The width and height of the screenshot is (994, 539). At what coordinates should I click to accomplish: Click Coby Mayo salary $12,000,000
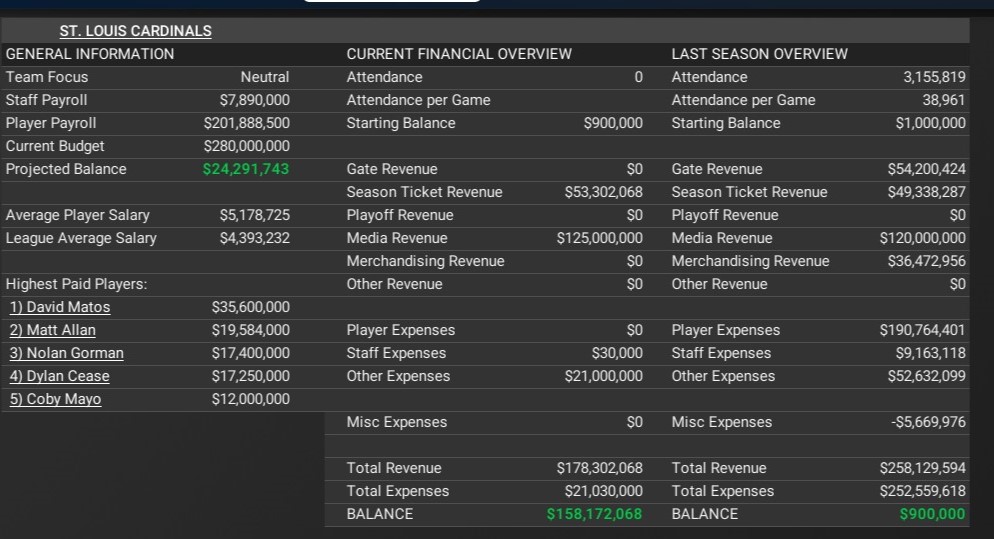point(250,399)
